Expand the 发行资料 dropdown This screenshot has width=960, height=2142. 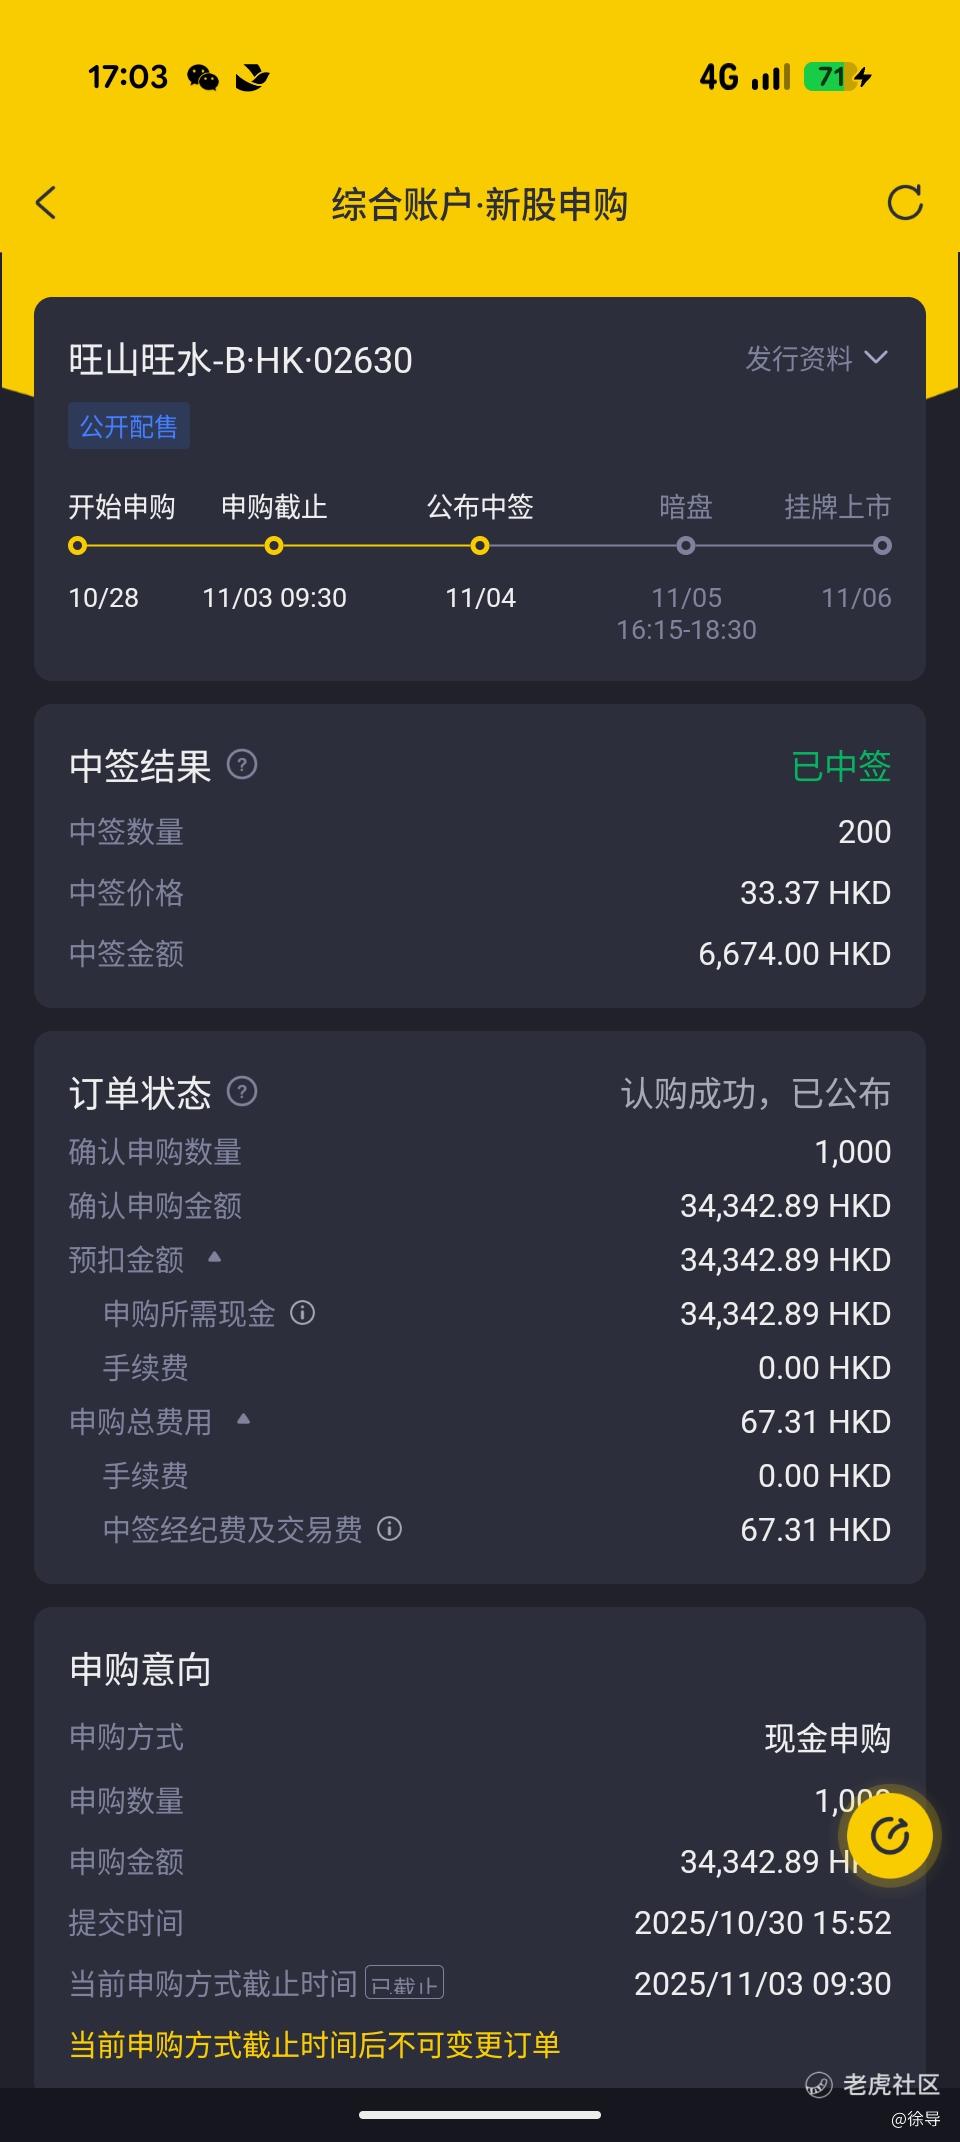click(x=816, y=358)
